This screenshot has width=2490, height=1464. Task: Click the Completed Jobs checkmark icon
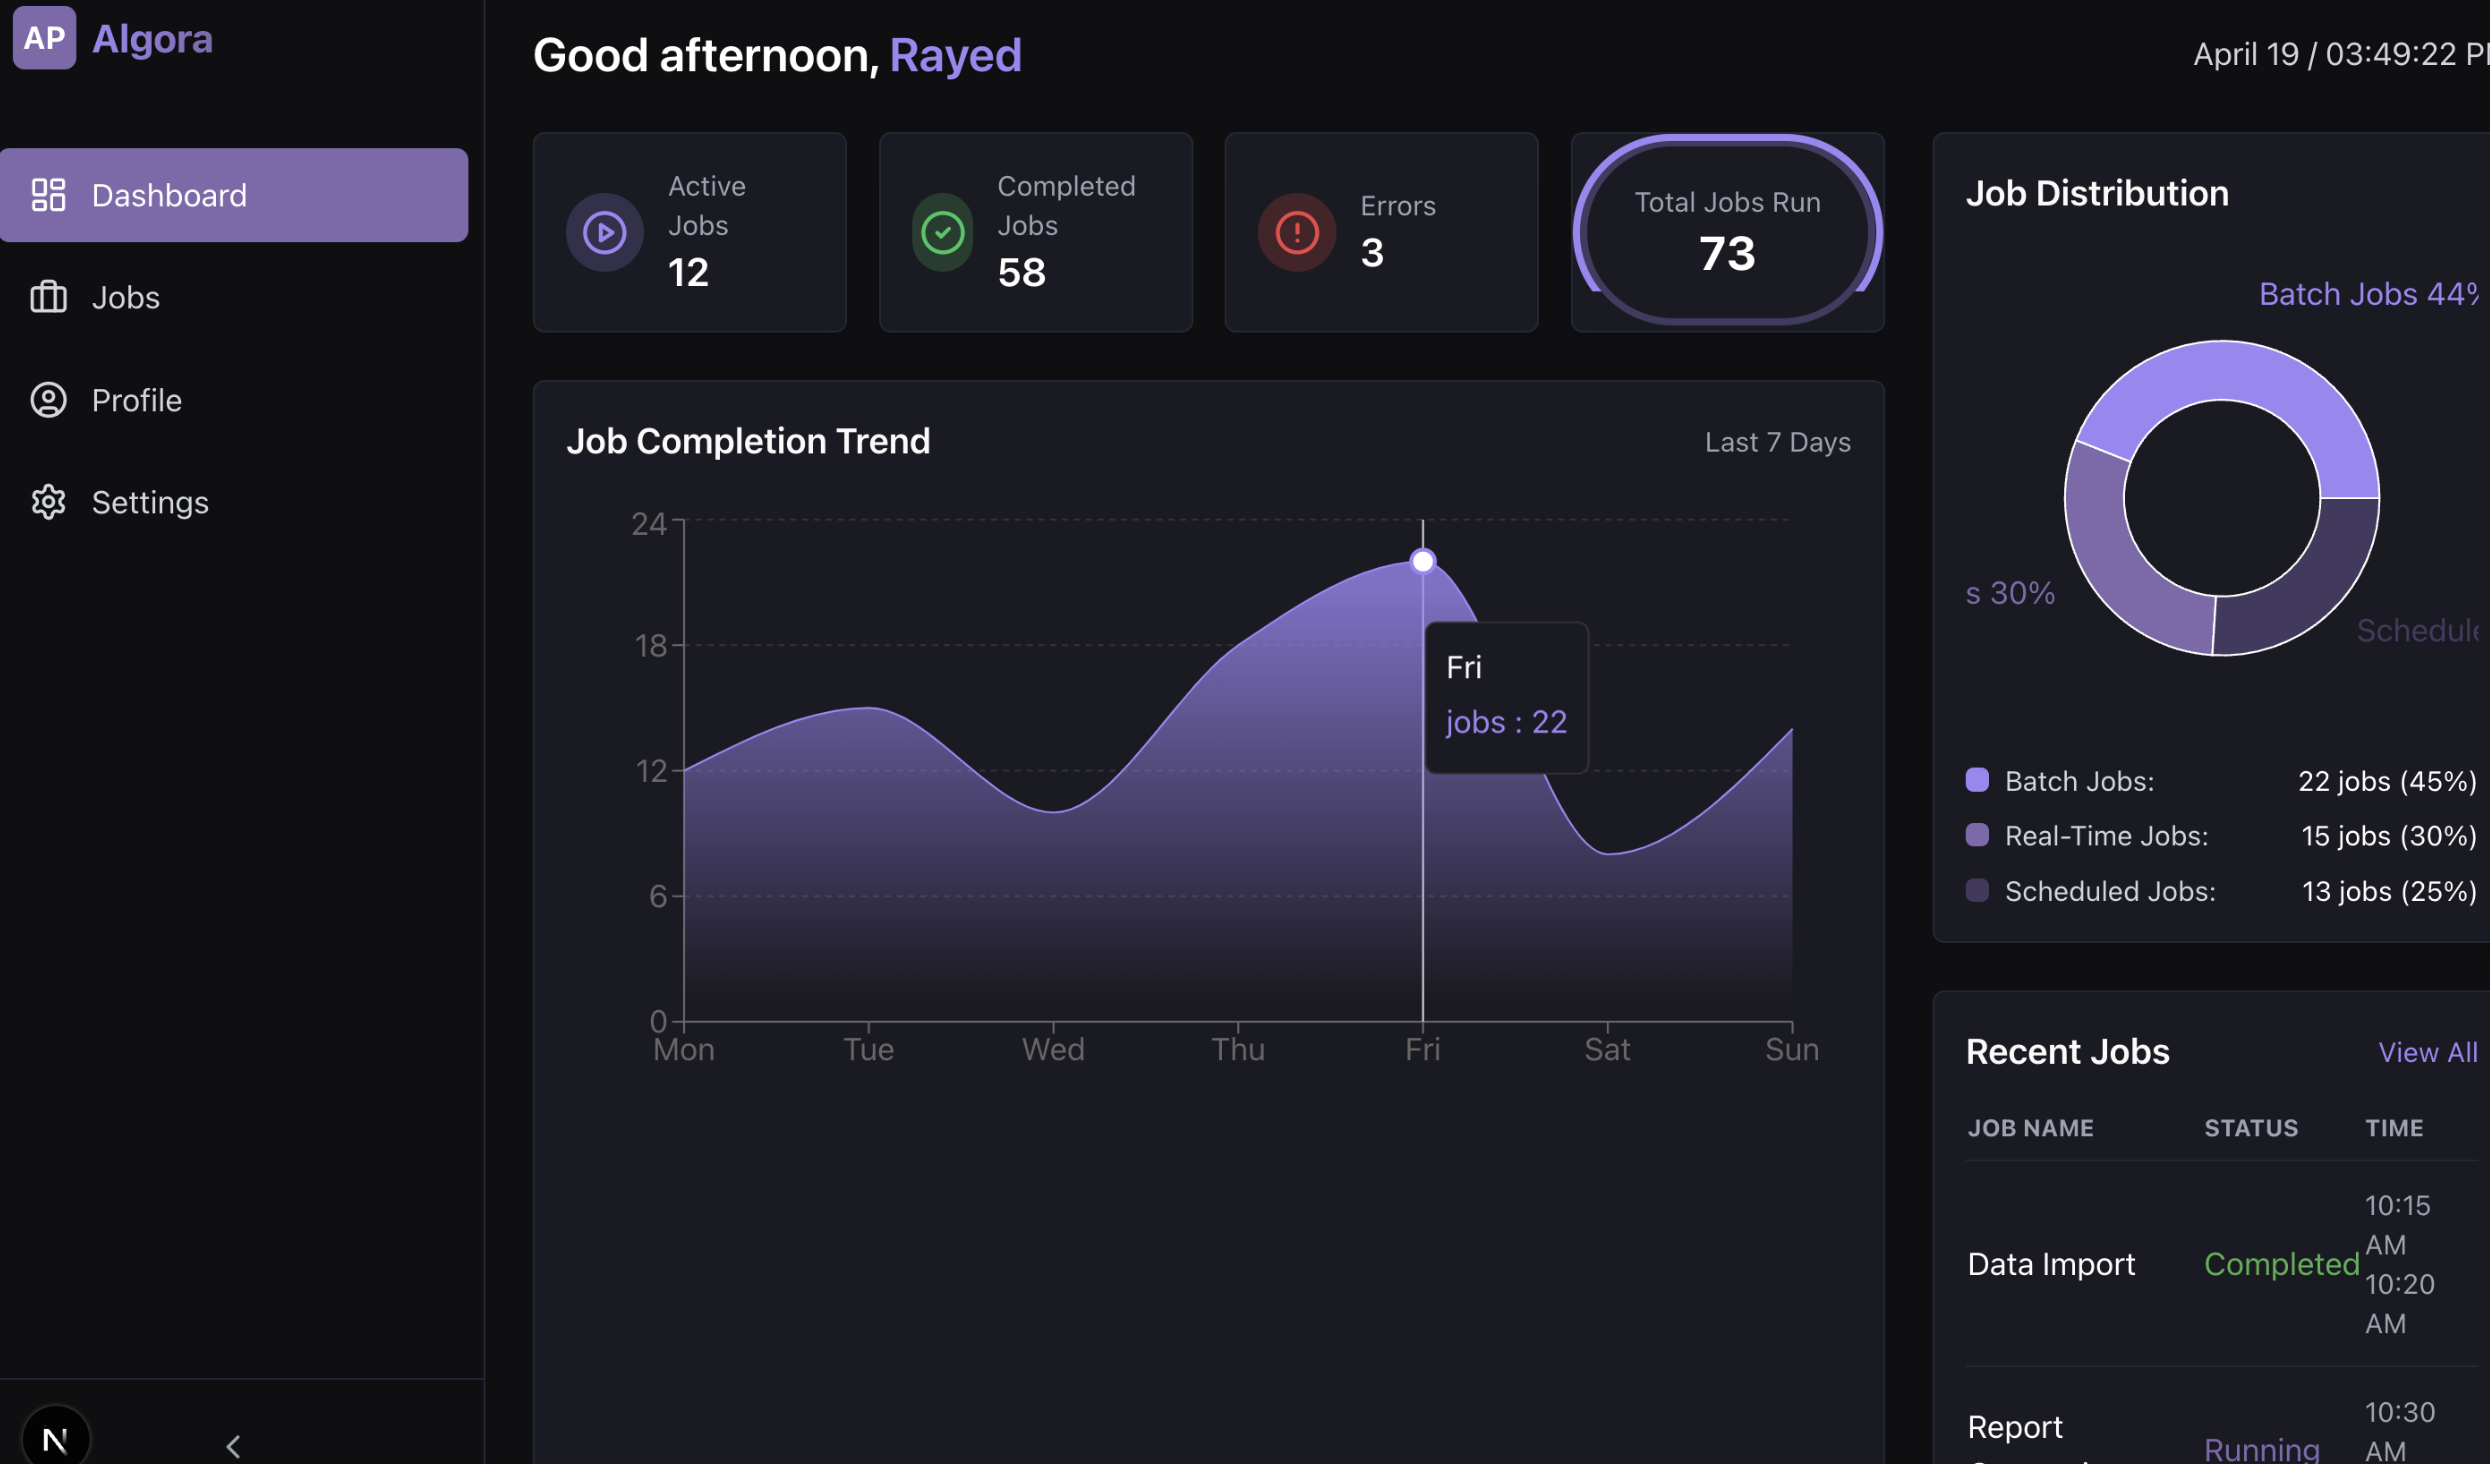942,233
